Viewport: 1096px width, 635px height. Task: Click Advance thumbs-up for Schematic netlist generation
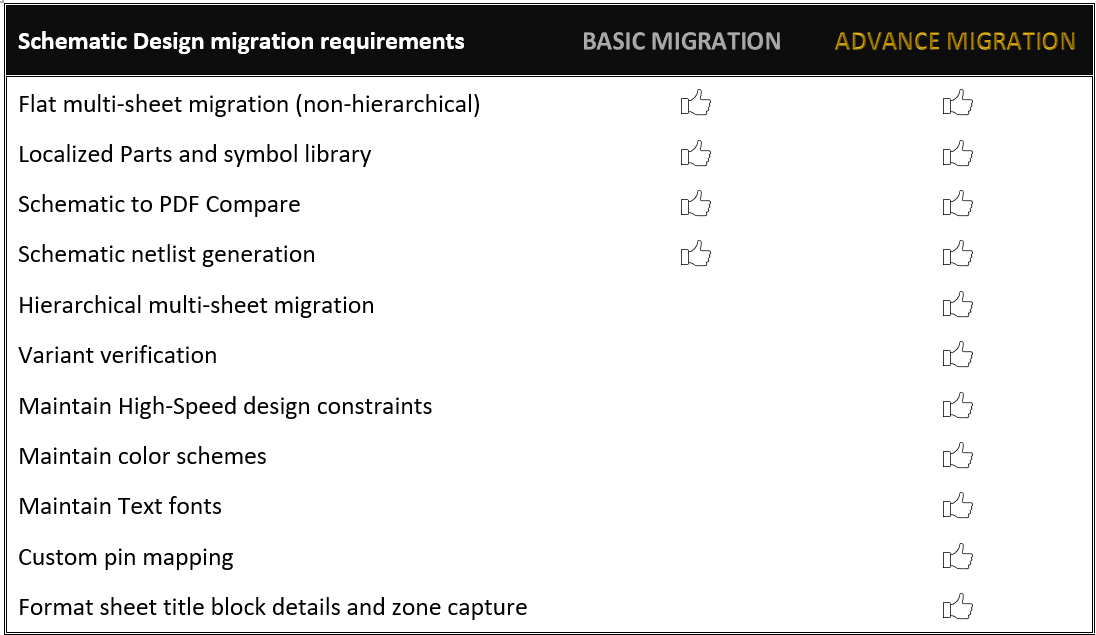coord(958,254)
